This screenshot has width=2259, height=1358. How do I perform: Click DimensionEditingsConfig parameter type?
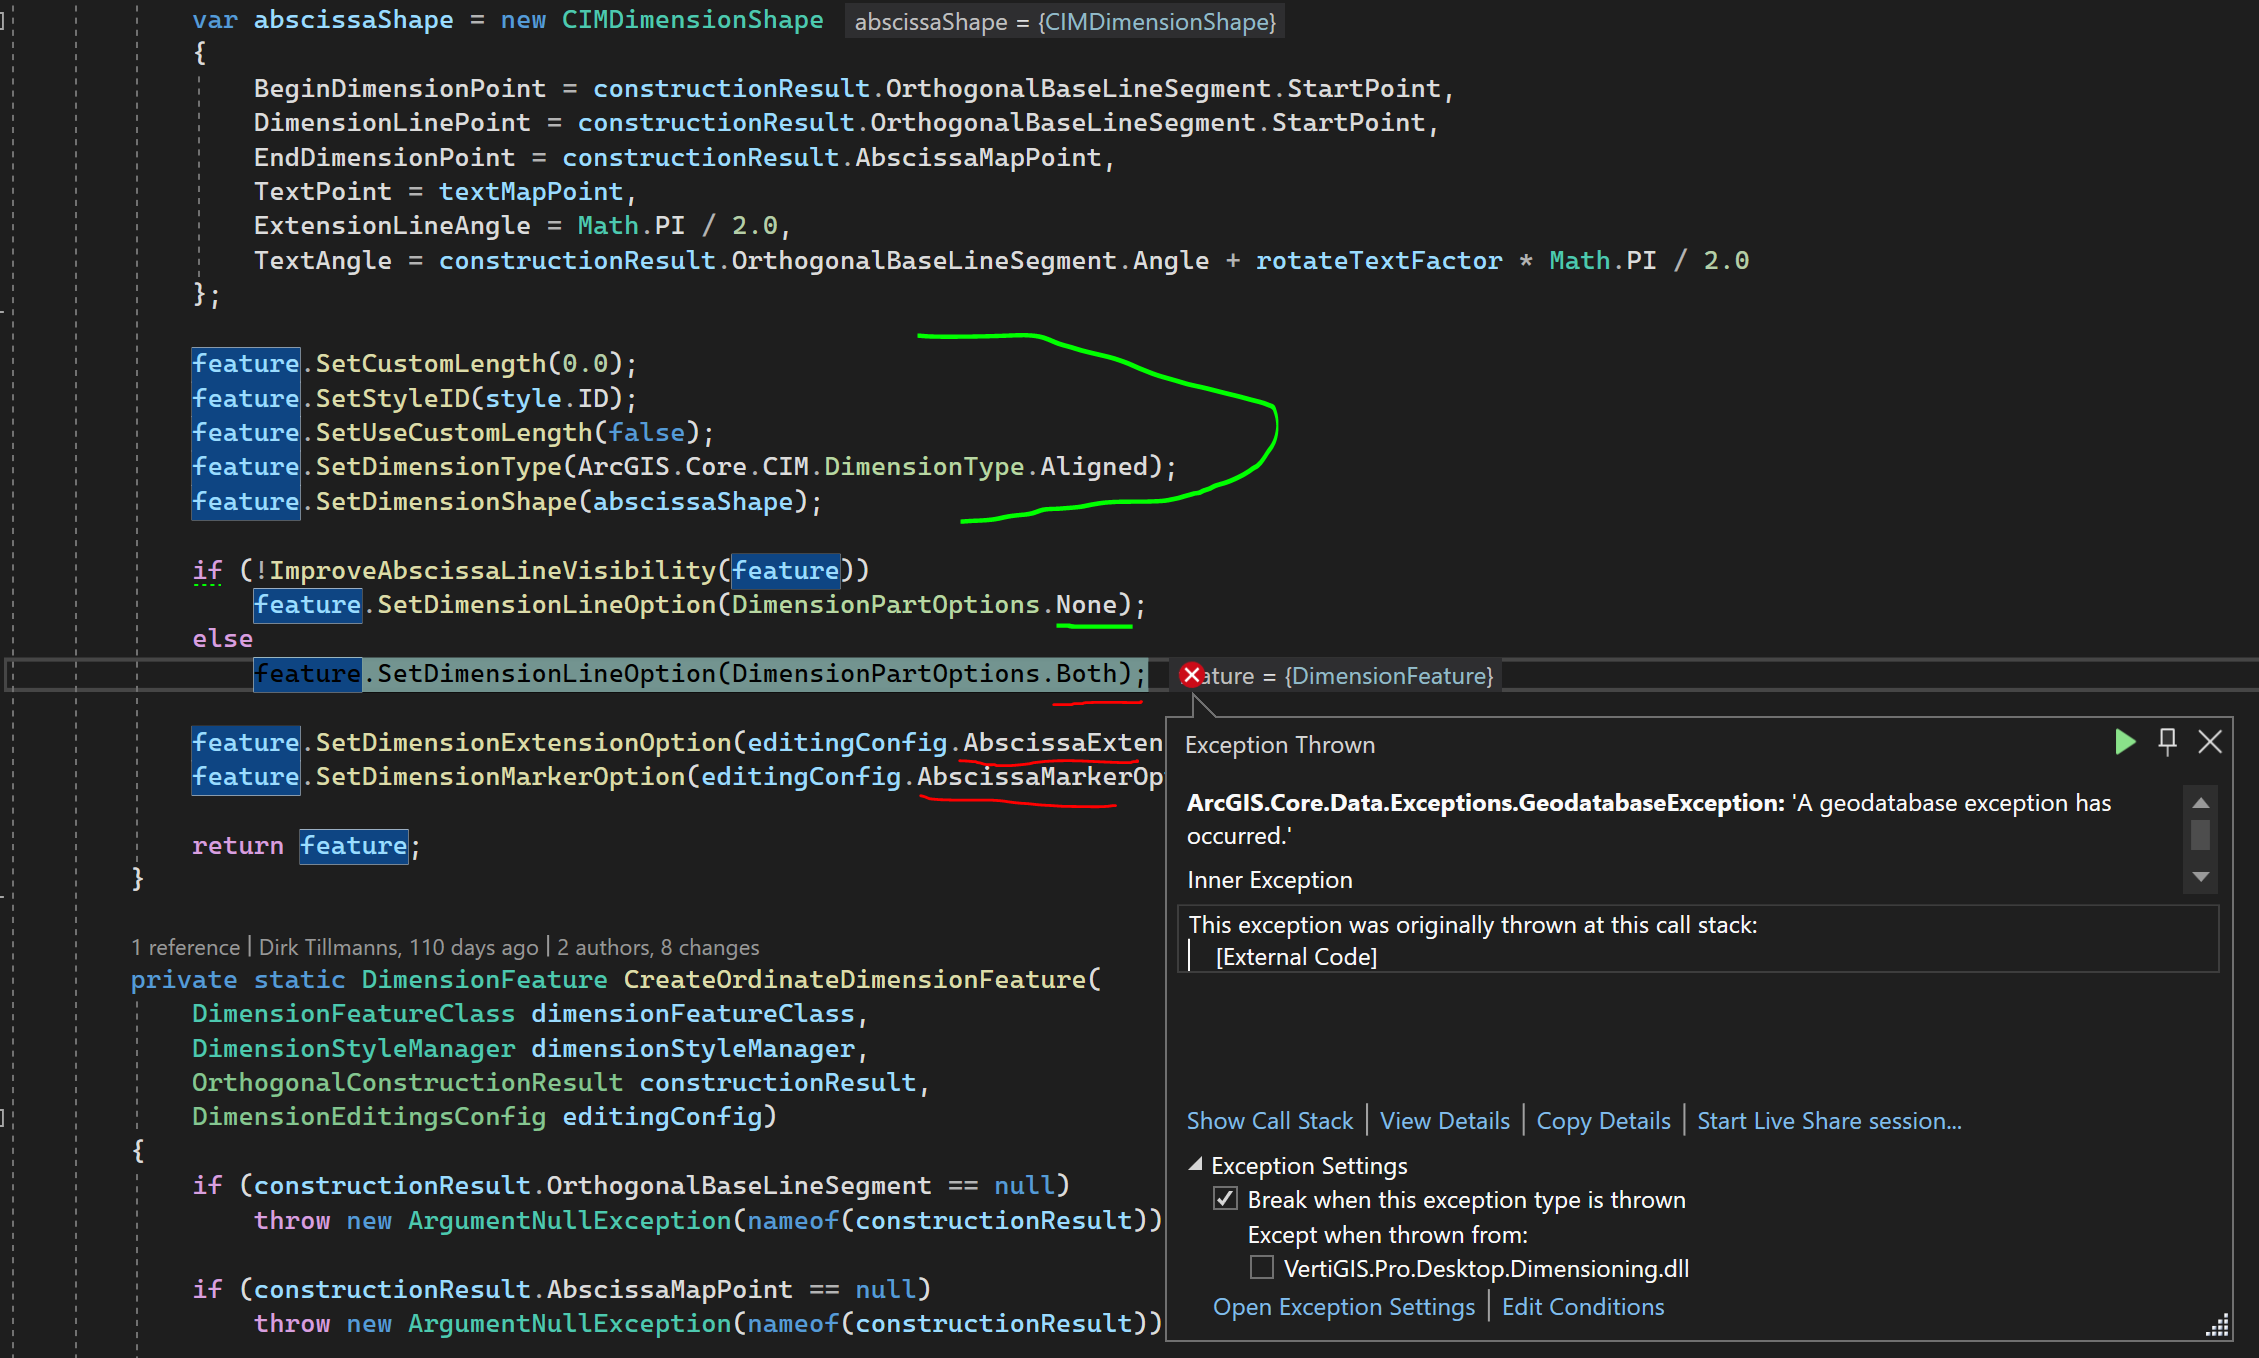coord(369,1117)
